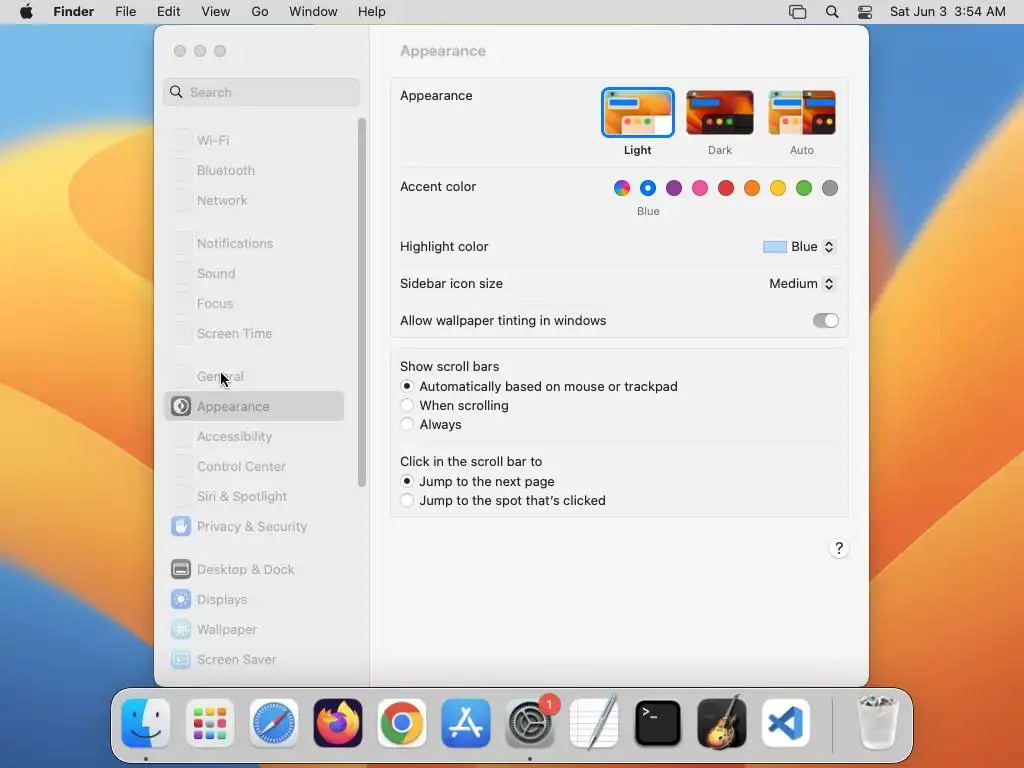Select the Light appearance thumbnail
This screenshot has height=768, width=1024.
tap(637, 112)
